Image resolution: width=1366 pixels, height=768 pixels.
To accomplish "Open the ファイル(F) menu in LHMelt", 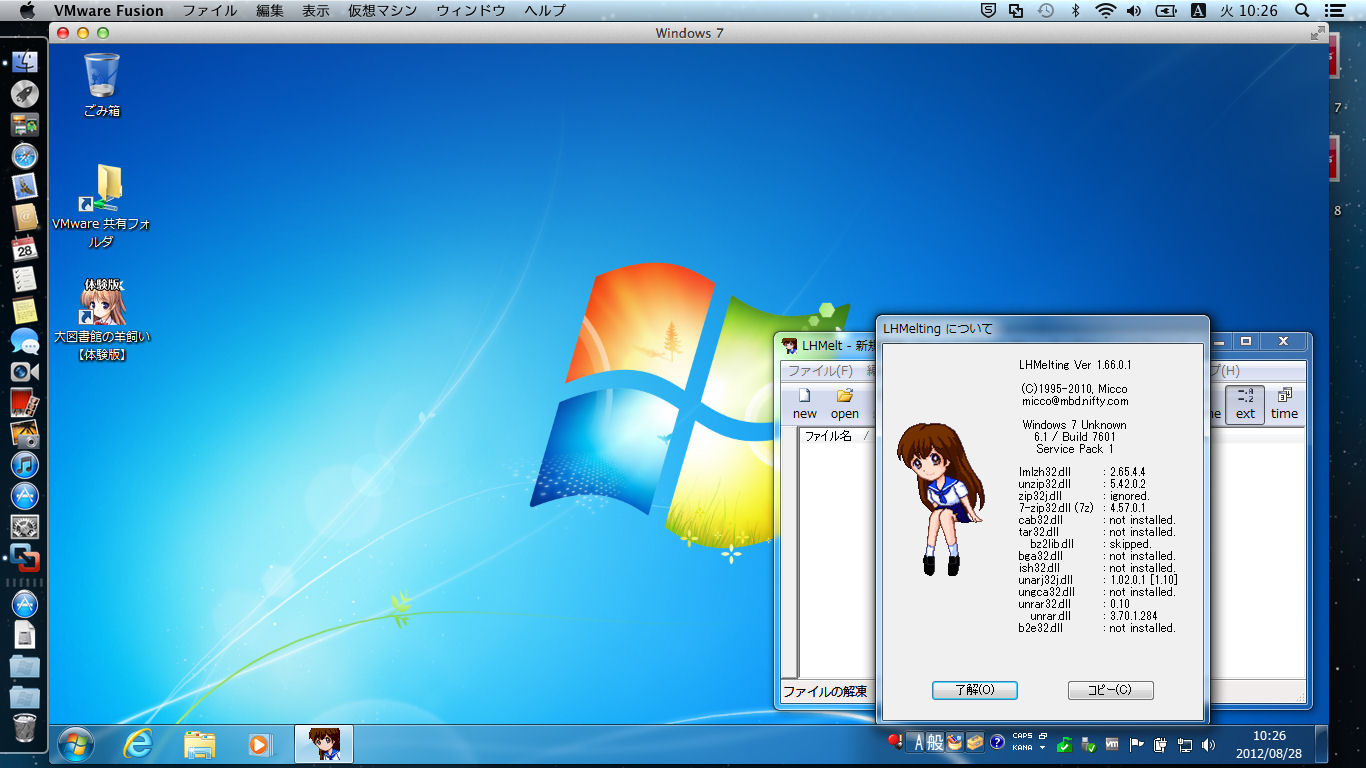I will point(820,370).
